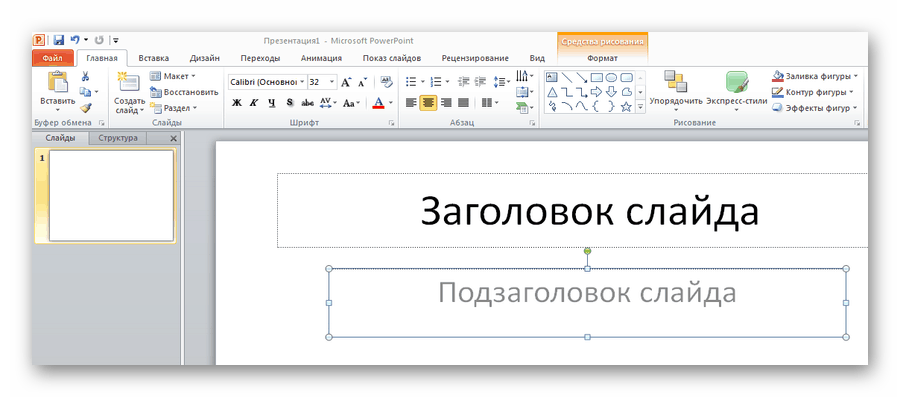This screenshot has height=397, width=900.
Task: Select the Format Painter brush icon
Action: 86,107
